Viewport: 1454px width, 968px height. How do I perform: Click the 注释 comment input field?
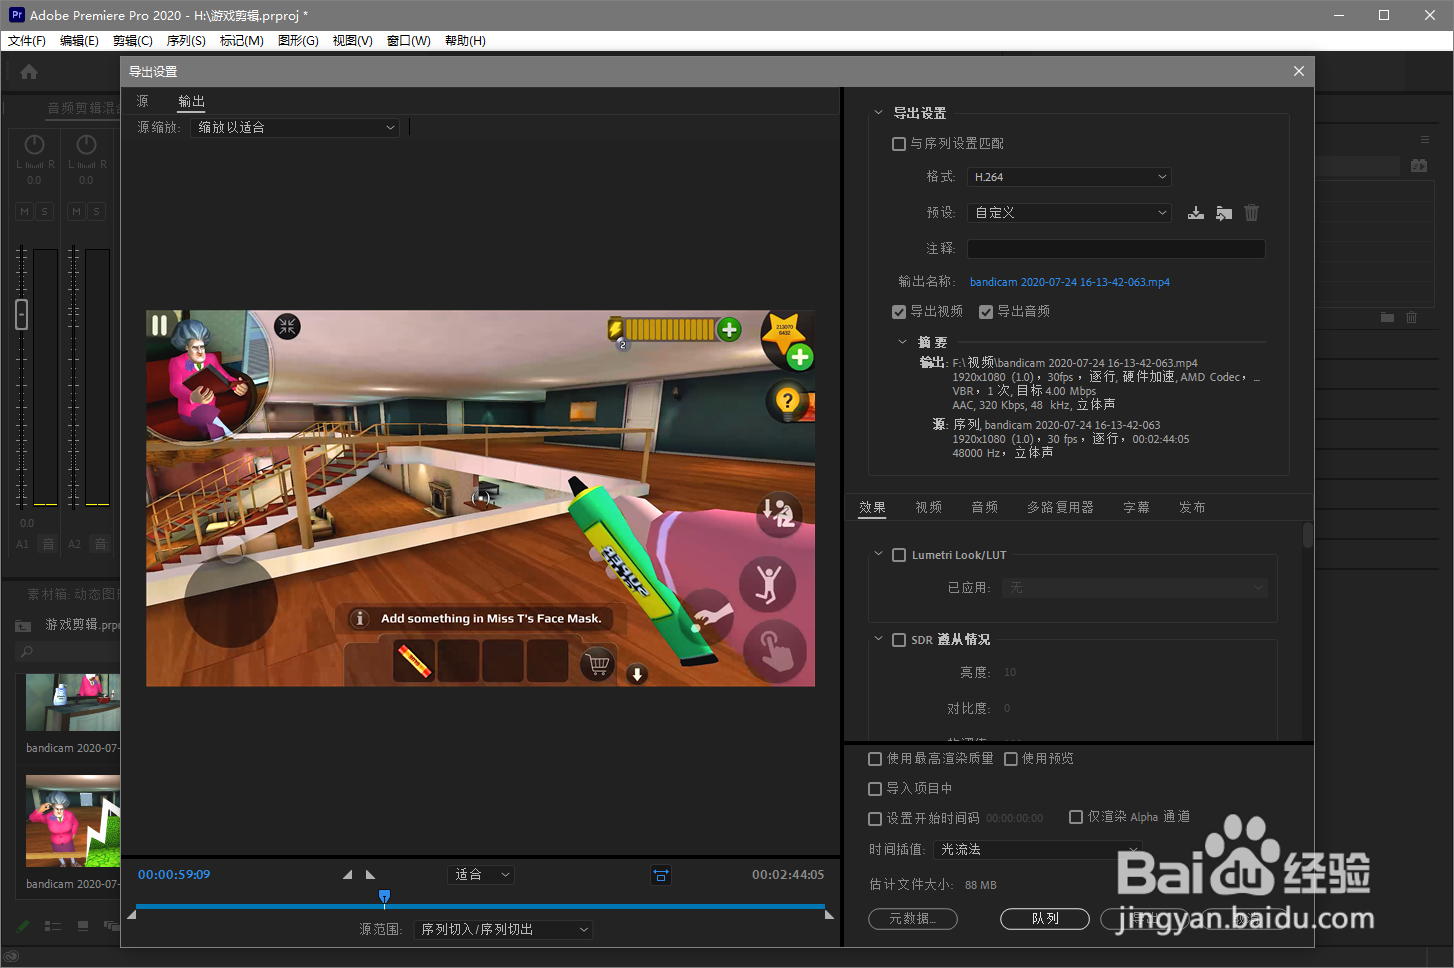click(x=1116, y=249)
